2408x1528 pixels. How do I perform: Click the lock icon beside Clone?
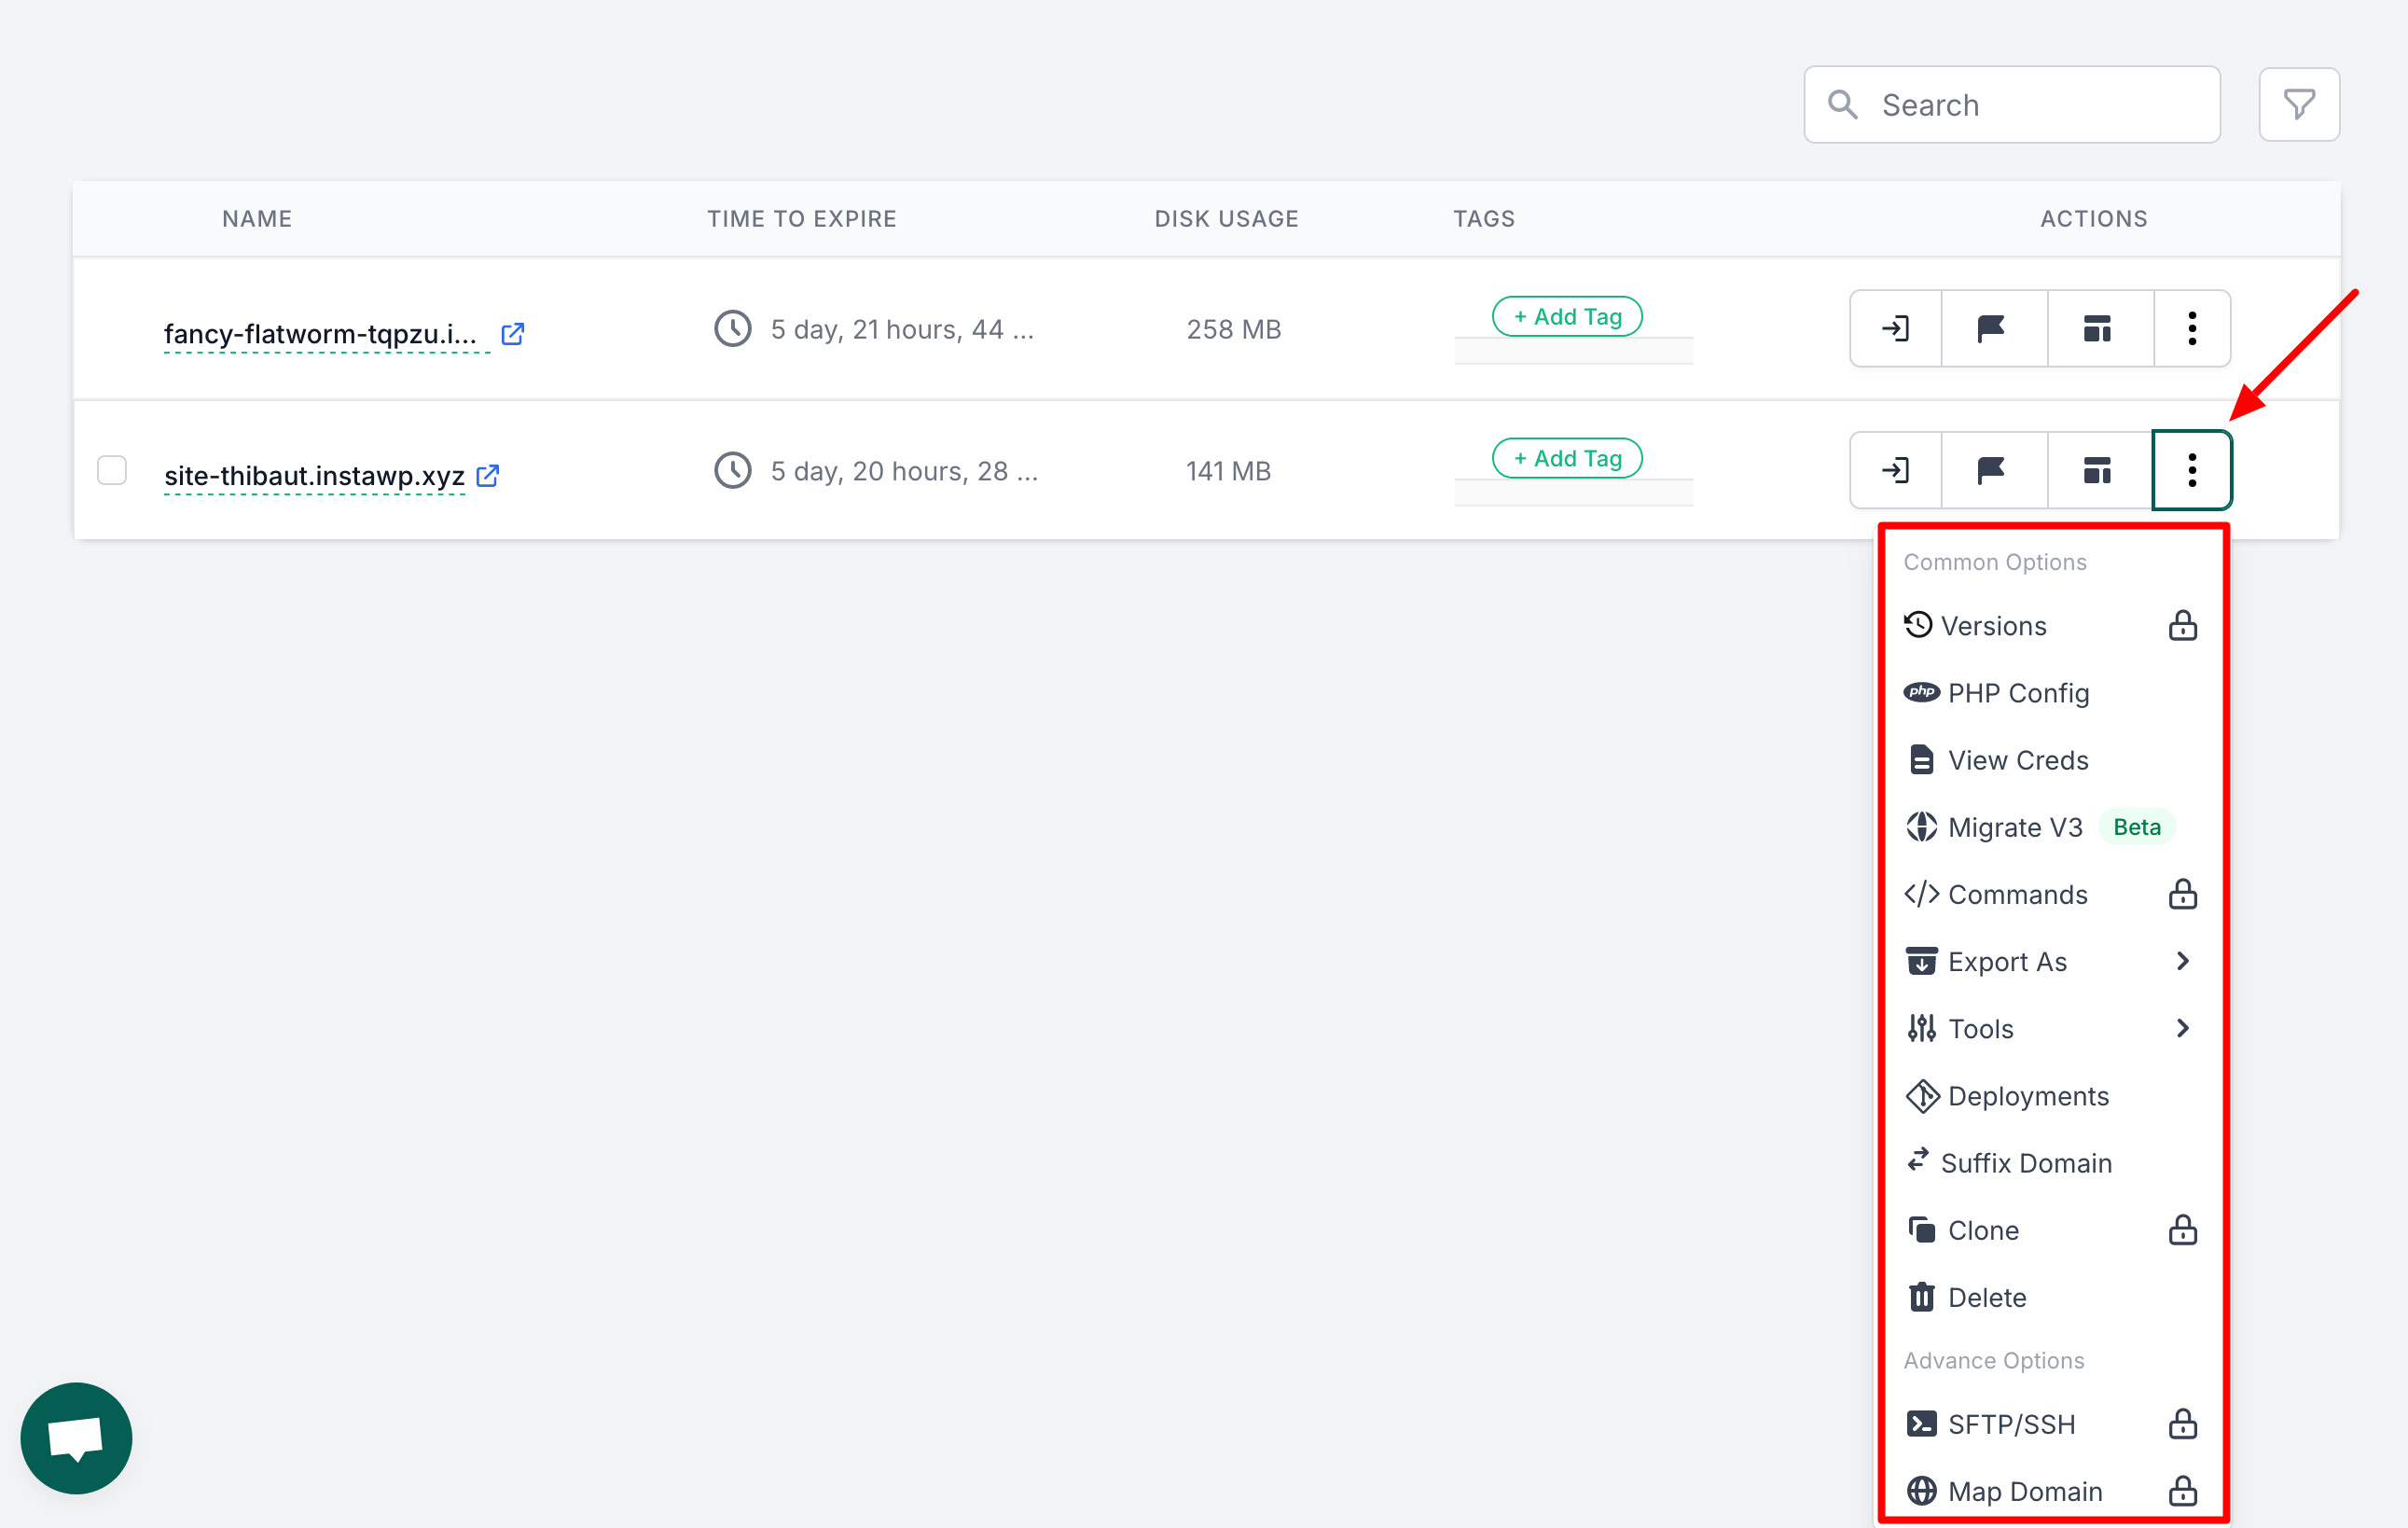coord(2183,1230)
